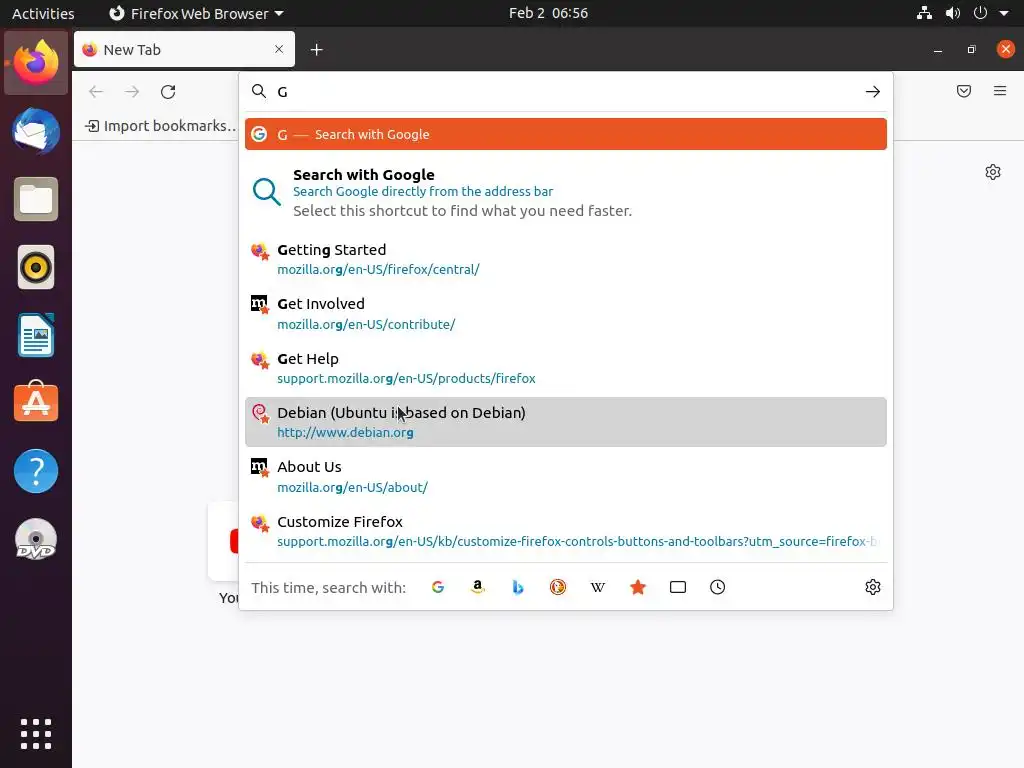Image resolution: width=1024 pixels, height=768 pixels.
Task: Click the volume icon in top bar
Action: [953, 13]
